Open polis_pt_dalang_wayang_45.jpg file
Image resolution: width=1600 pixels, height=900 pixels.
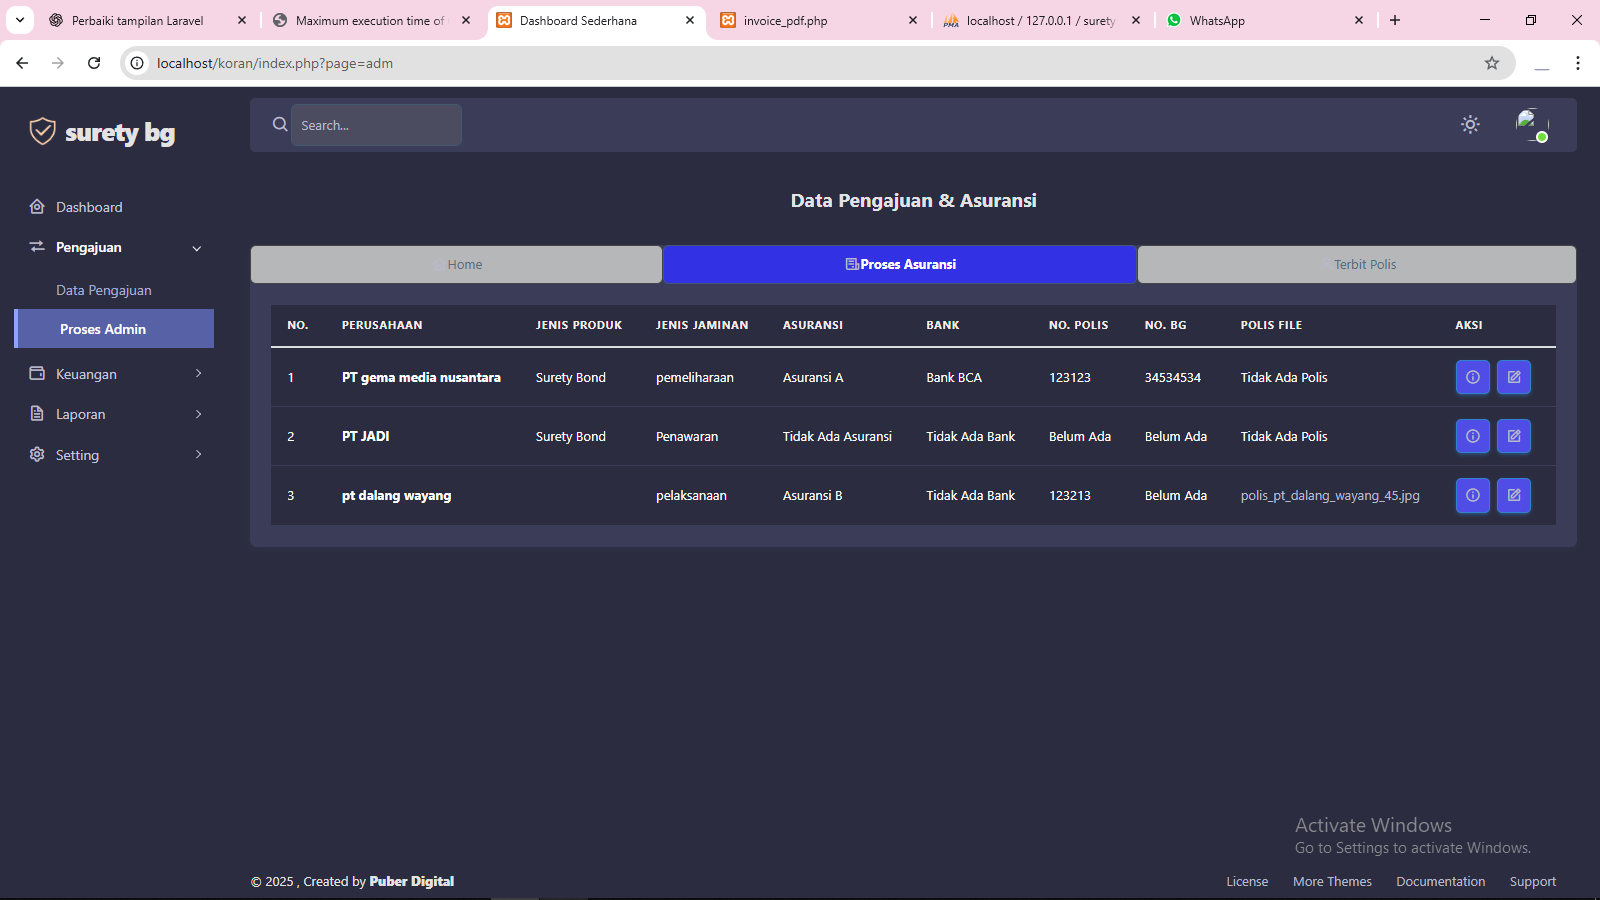(1330, 495)
